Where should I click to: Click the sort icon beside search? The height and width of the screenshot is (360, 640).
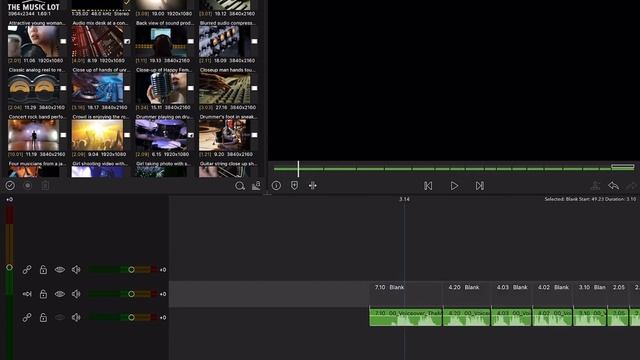pyautogui.click(x=256, y=186)
